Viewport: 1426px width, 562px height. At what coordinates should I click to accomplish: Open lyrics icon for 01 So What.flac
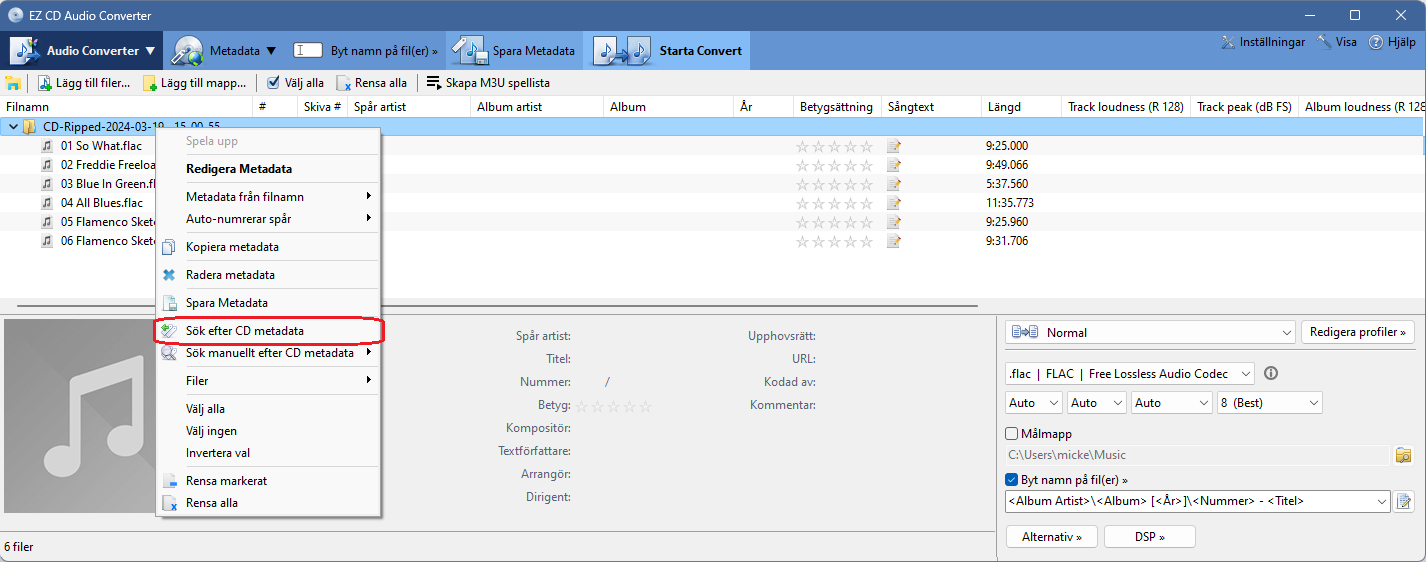click(894, 146)
